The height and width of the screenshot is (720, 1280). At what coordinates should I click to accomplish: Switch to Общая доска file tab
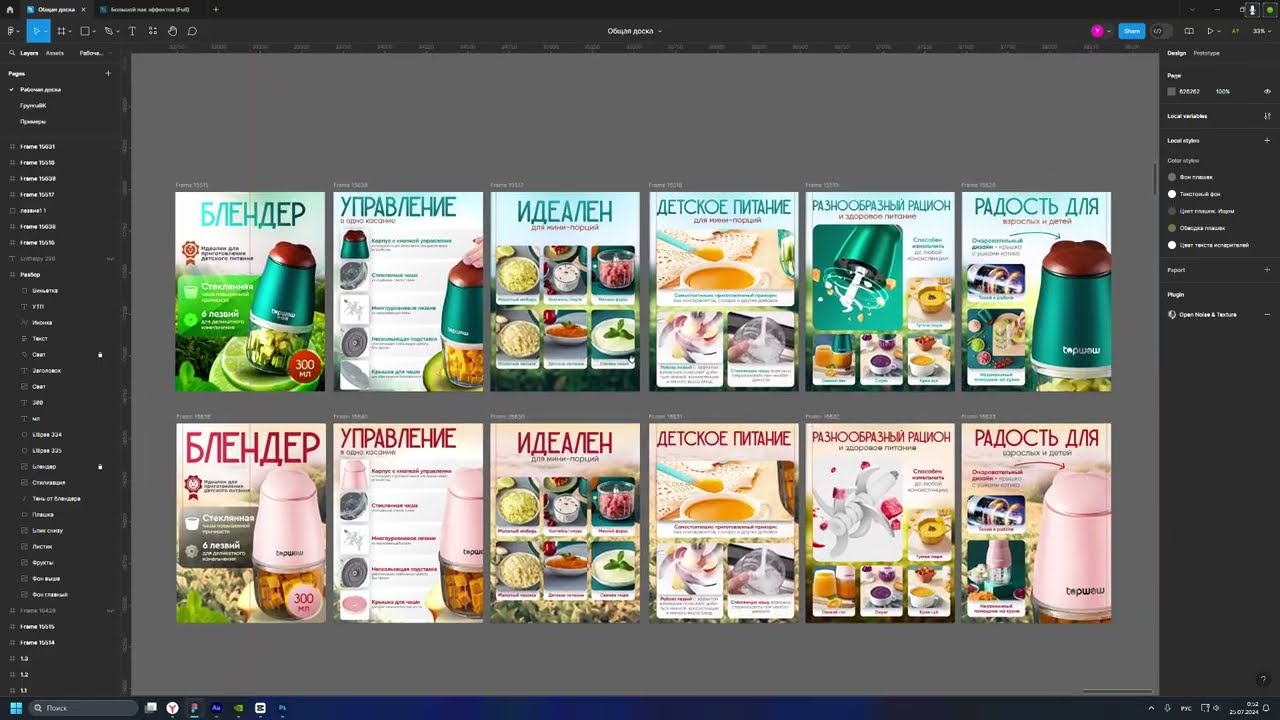pos(56,9)
